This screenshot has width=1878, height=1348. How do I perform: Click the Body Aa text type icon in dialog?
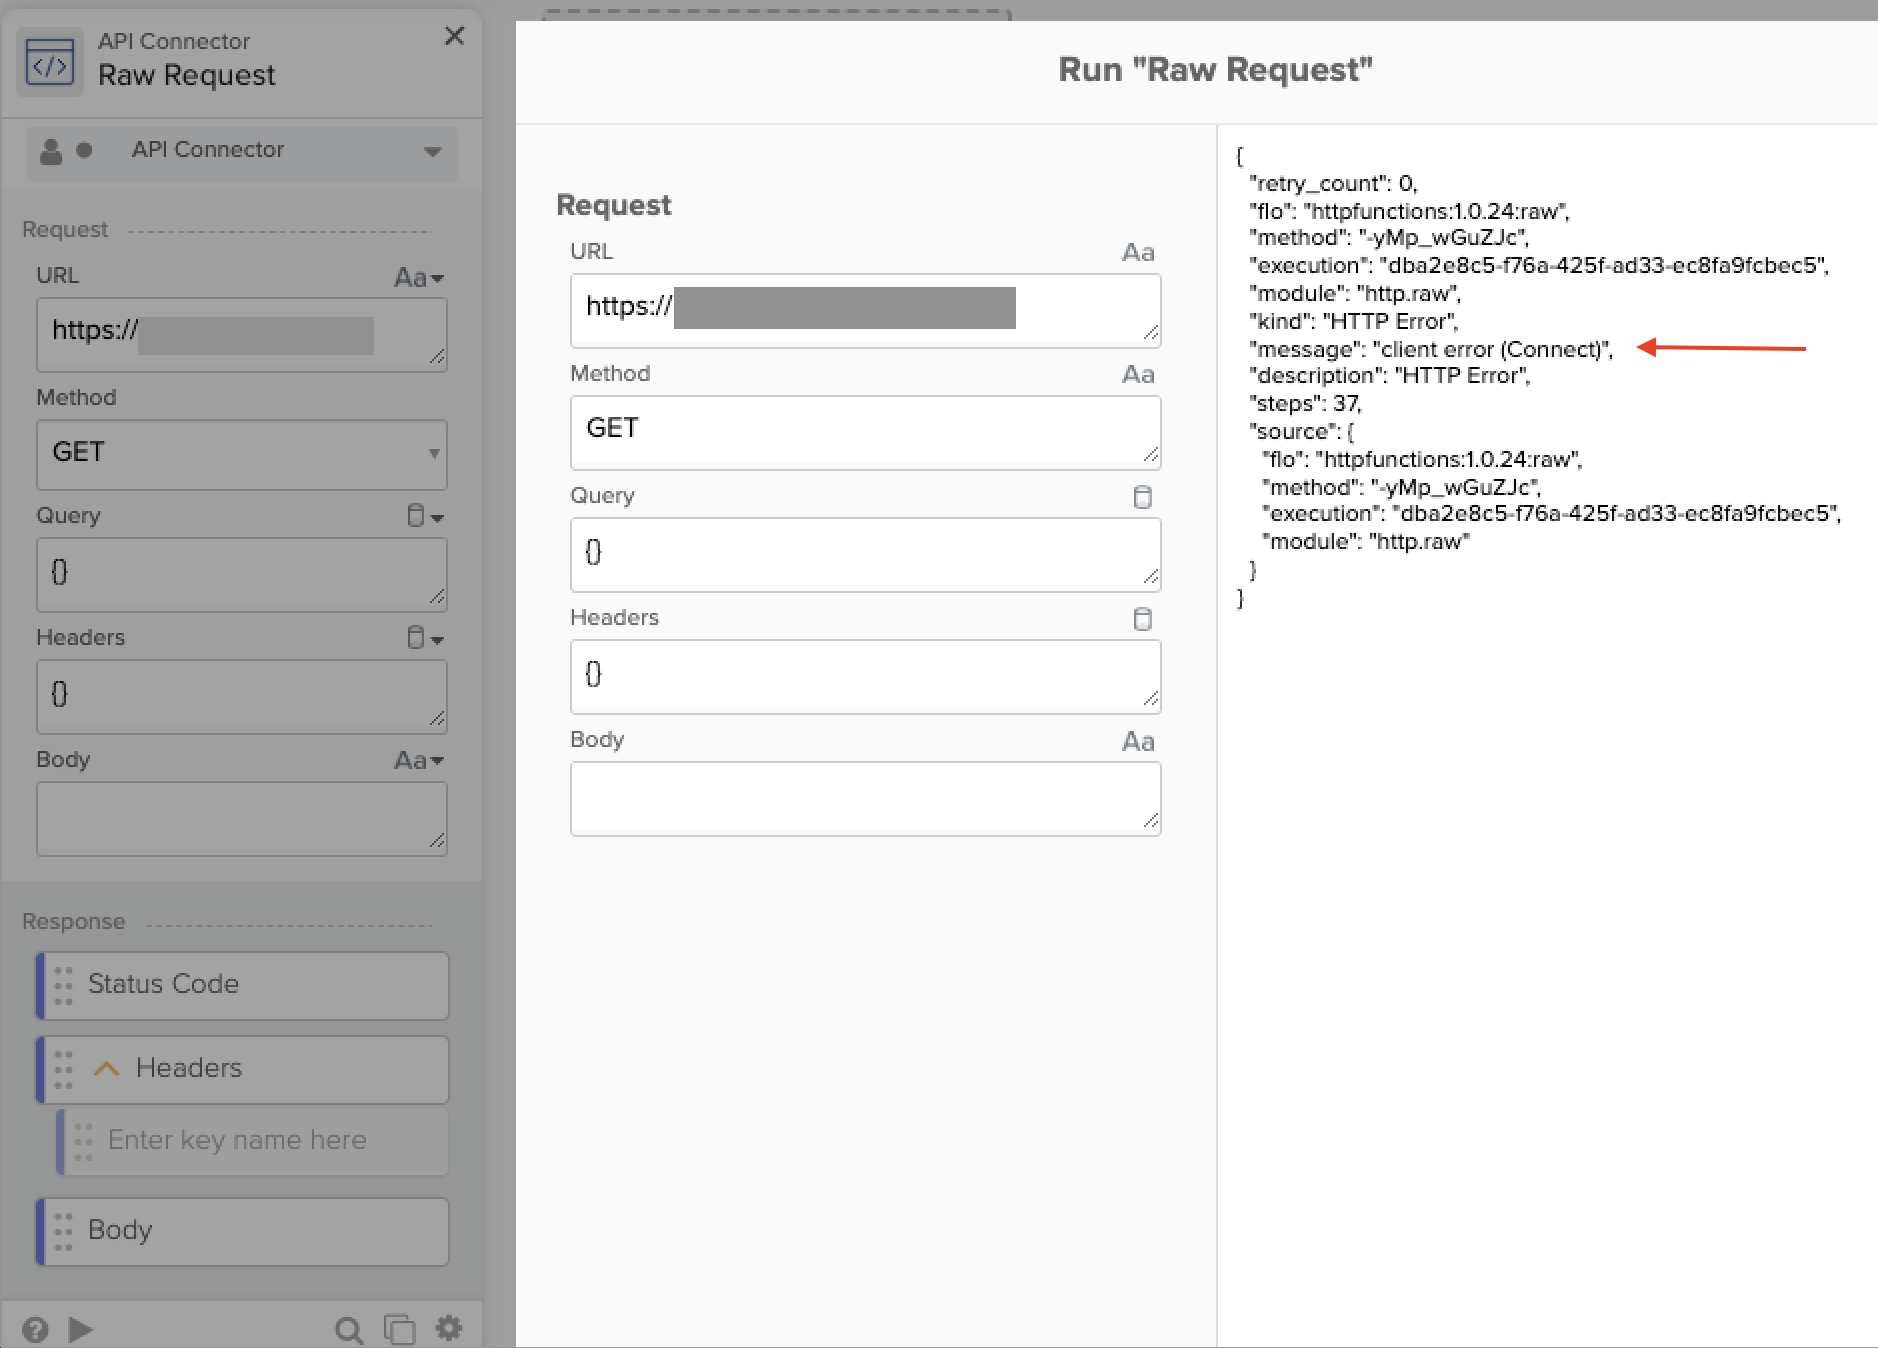pos(1138,742)
